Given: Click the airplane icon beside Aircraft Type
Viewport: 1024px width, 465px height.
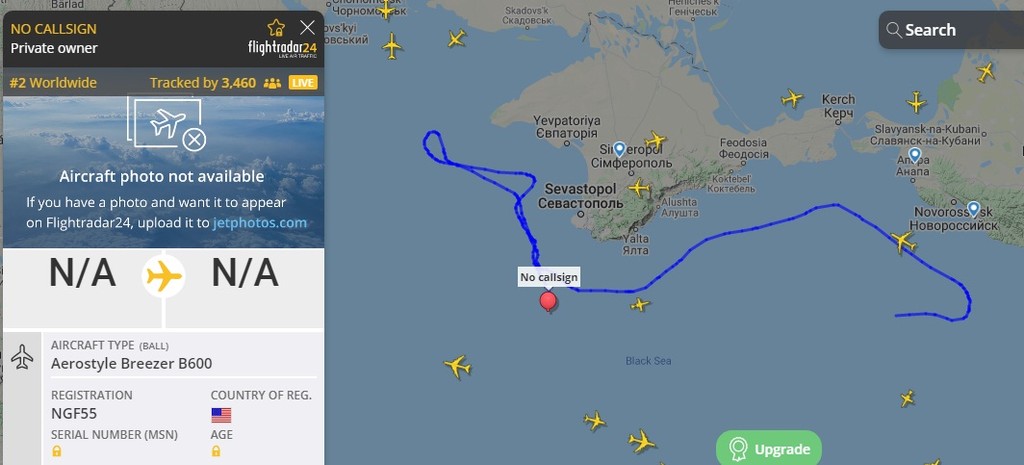Looking at the screenshot, I should [22, 357].
